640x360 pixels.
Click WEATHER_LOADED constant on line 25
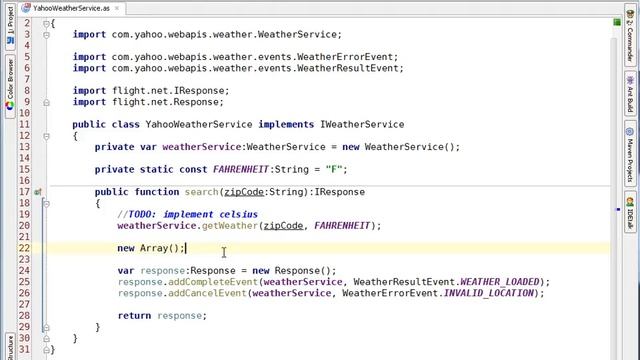(500, 282)
